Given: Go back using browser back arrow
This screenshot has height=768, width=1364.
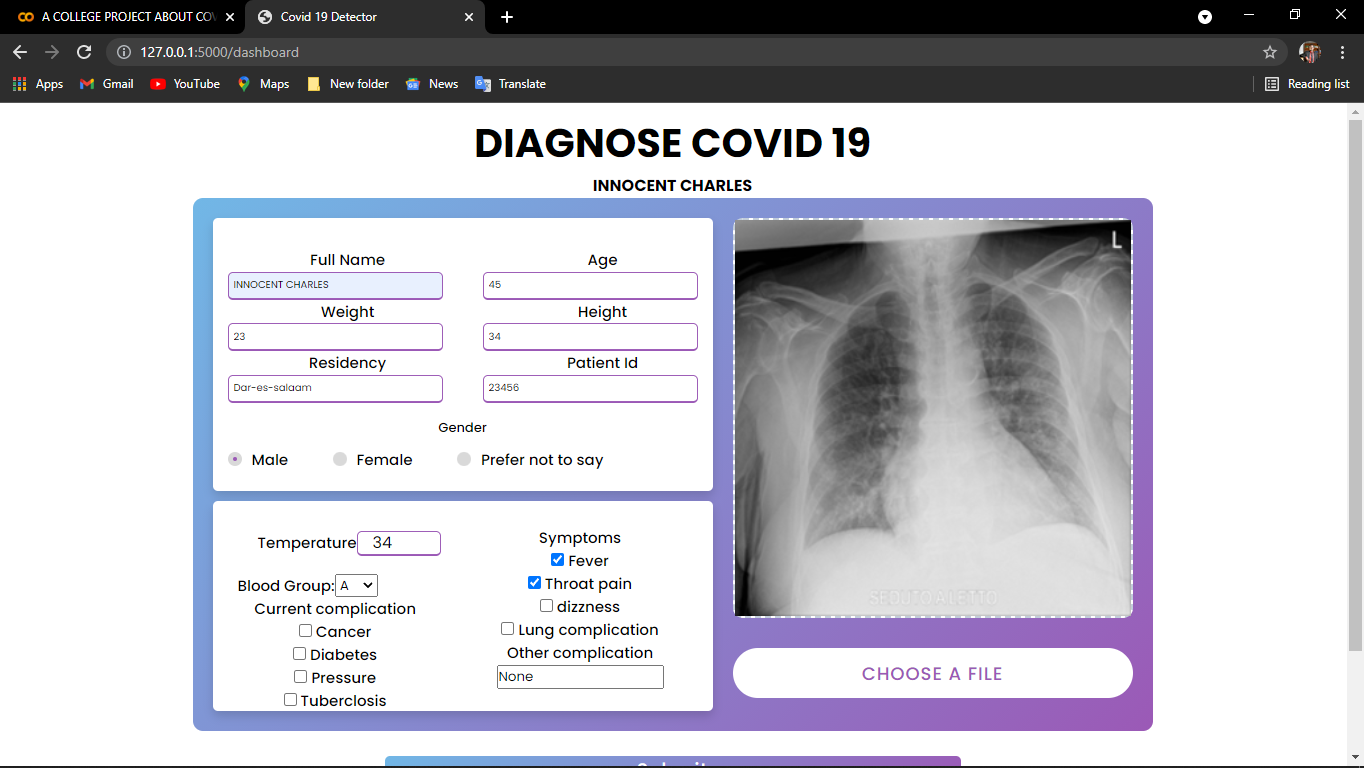Looking at the screenshot, I should click(20, 52).
